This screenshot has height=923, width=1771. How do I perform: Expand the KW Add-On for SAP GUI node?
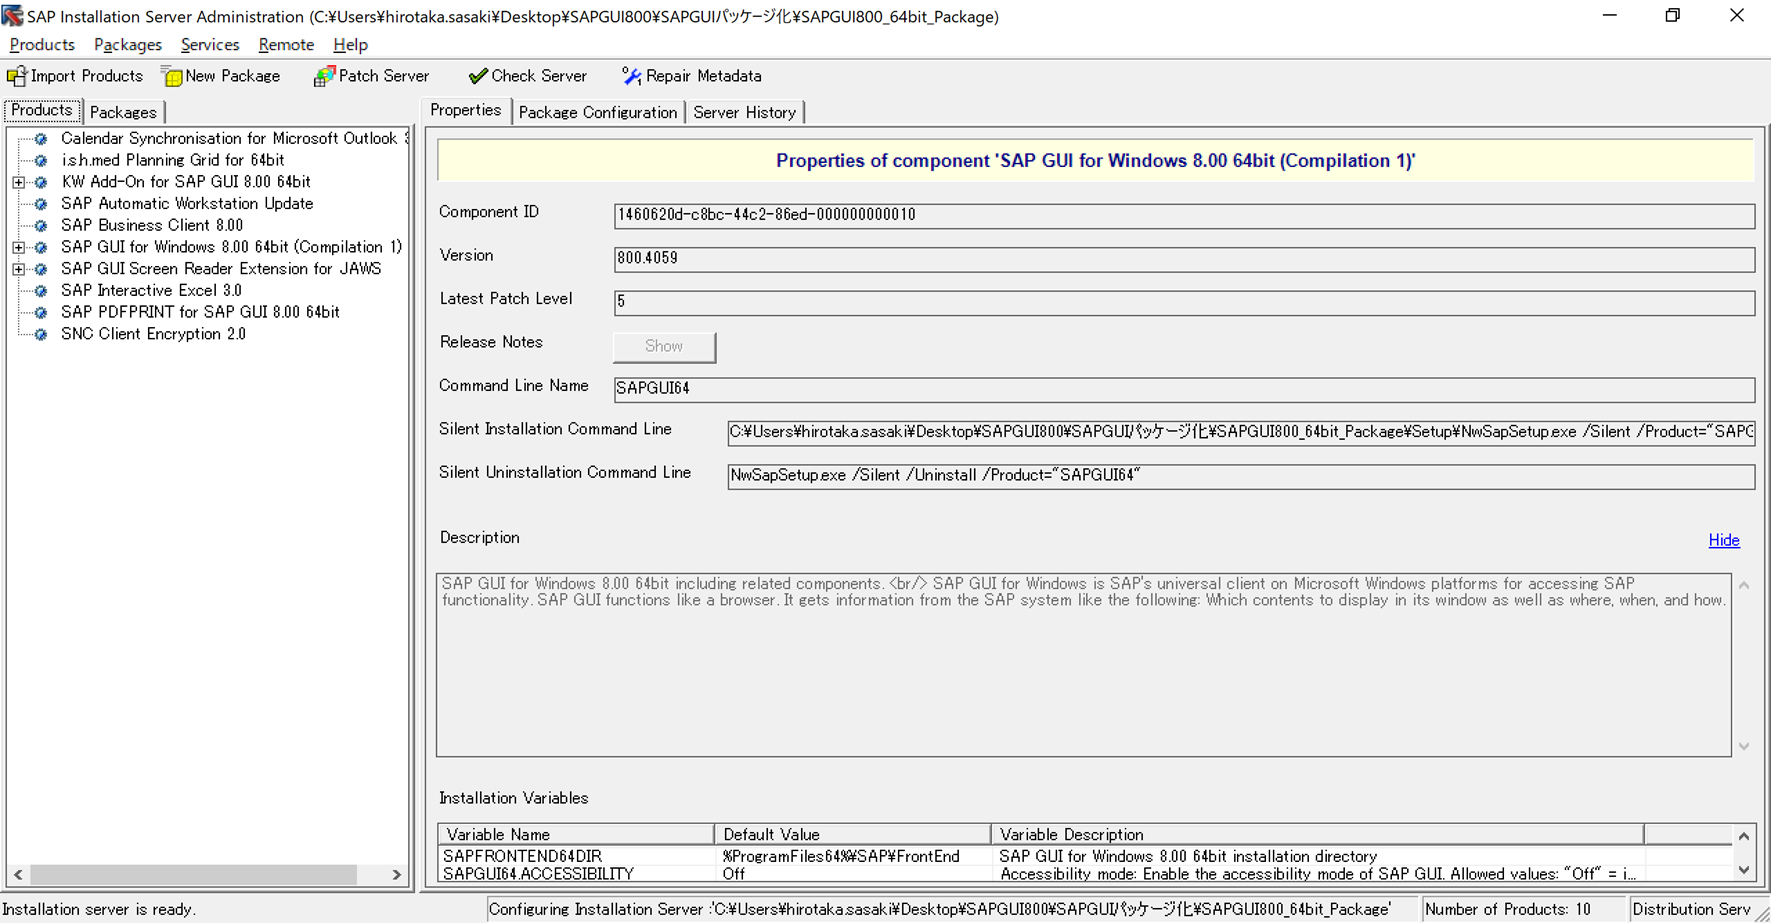pos(18,182)
